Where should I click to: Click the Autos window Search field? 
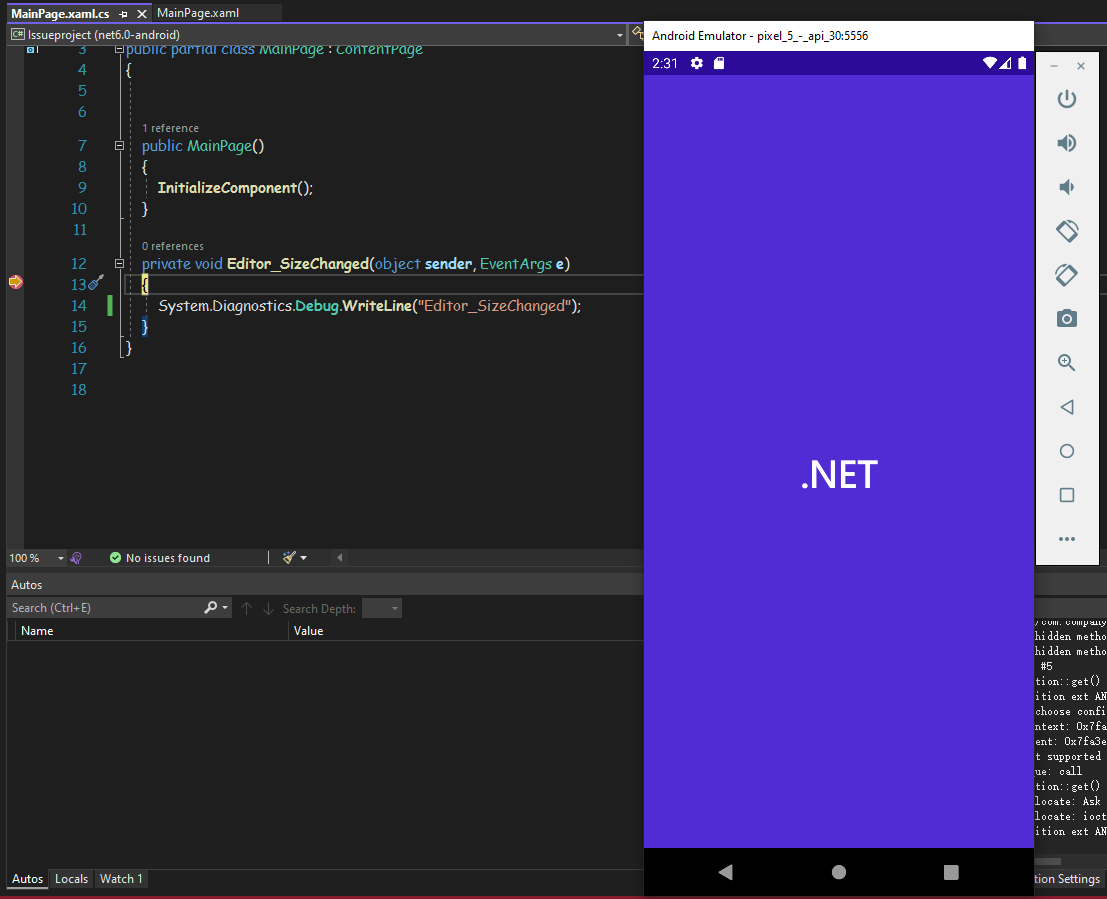point(100,607)
